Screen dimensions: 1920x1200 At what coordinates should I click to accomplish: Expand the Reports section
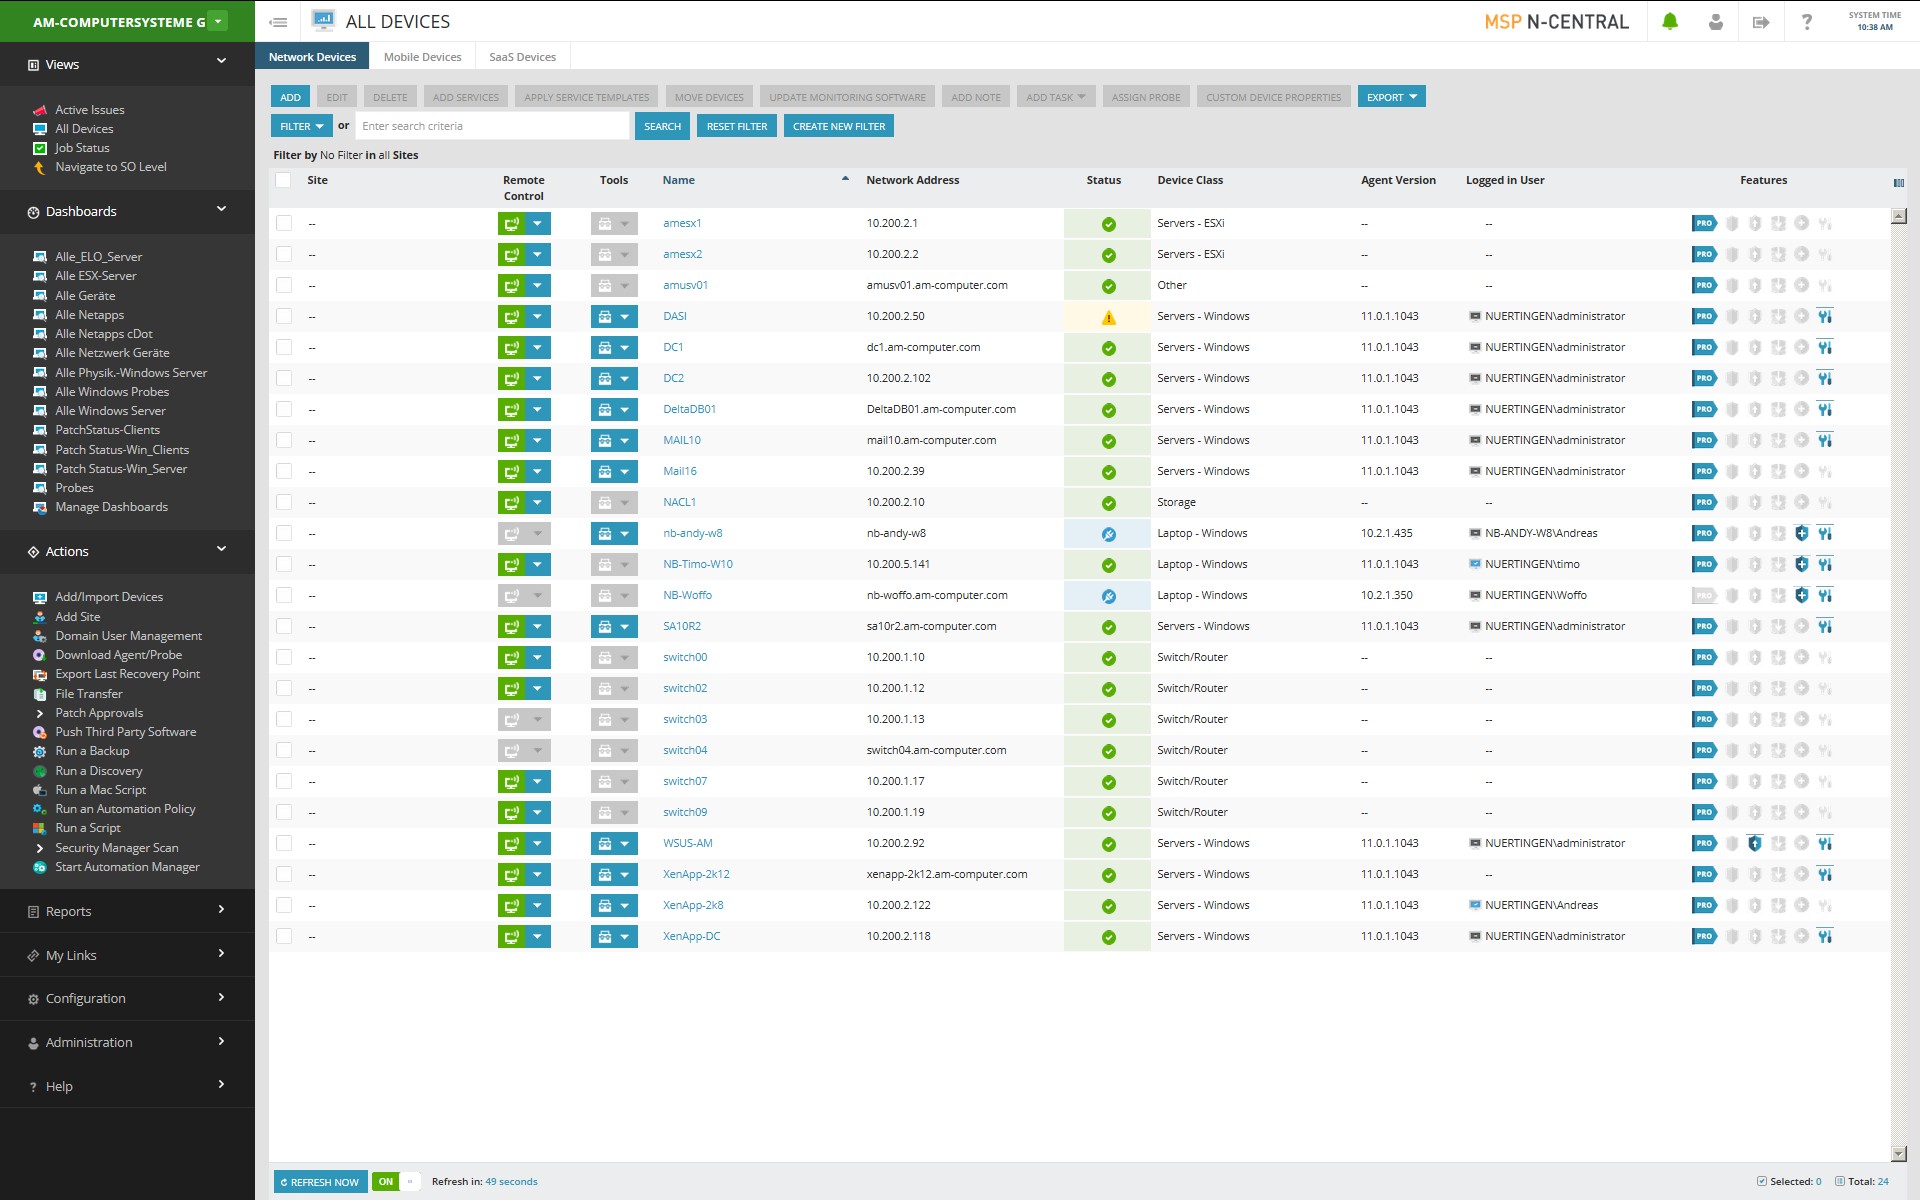point(127,911)
